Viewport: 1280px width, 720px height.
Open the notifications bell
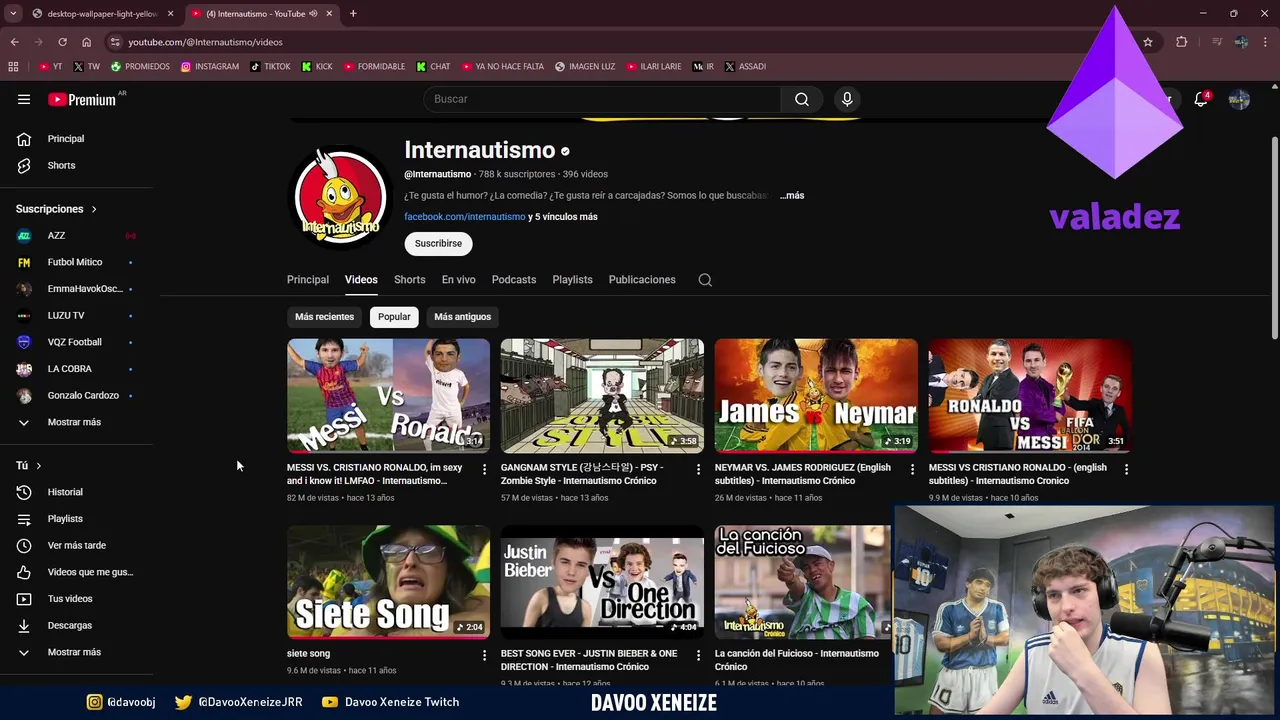[1201, 99]
